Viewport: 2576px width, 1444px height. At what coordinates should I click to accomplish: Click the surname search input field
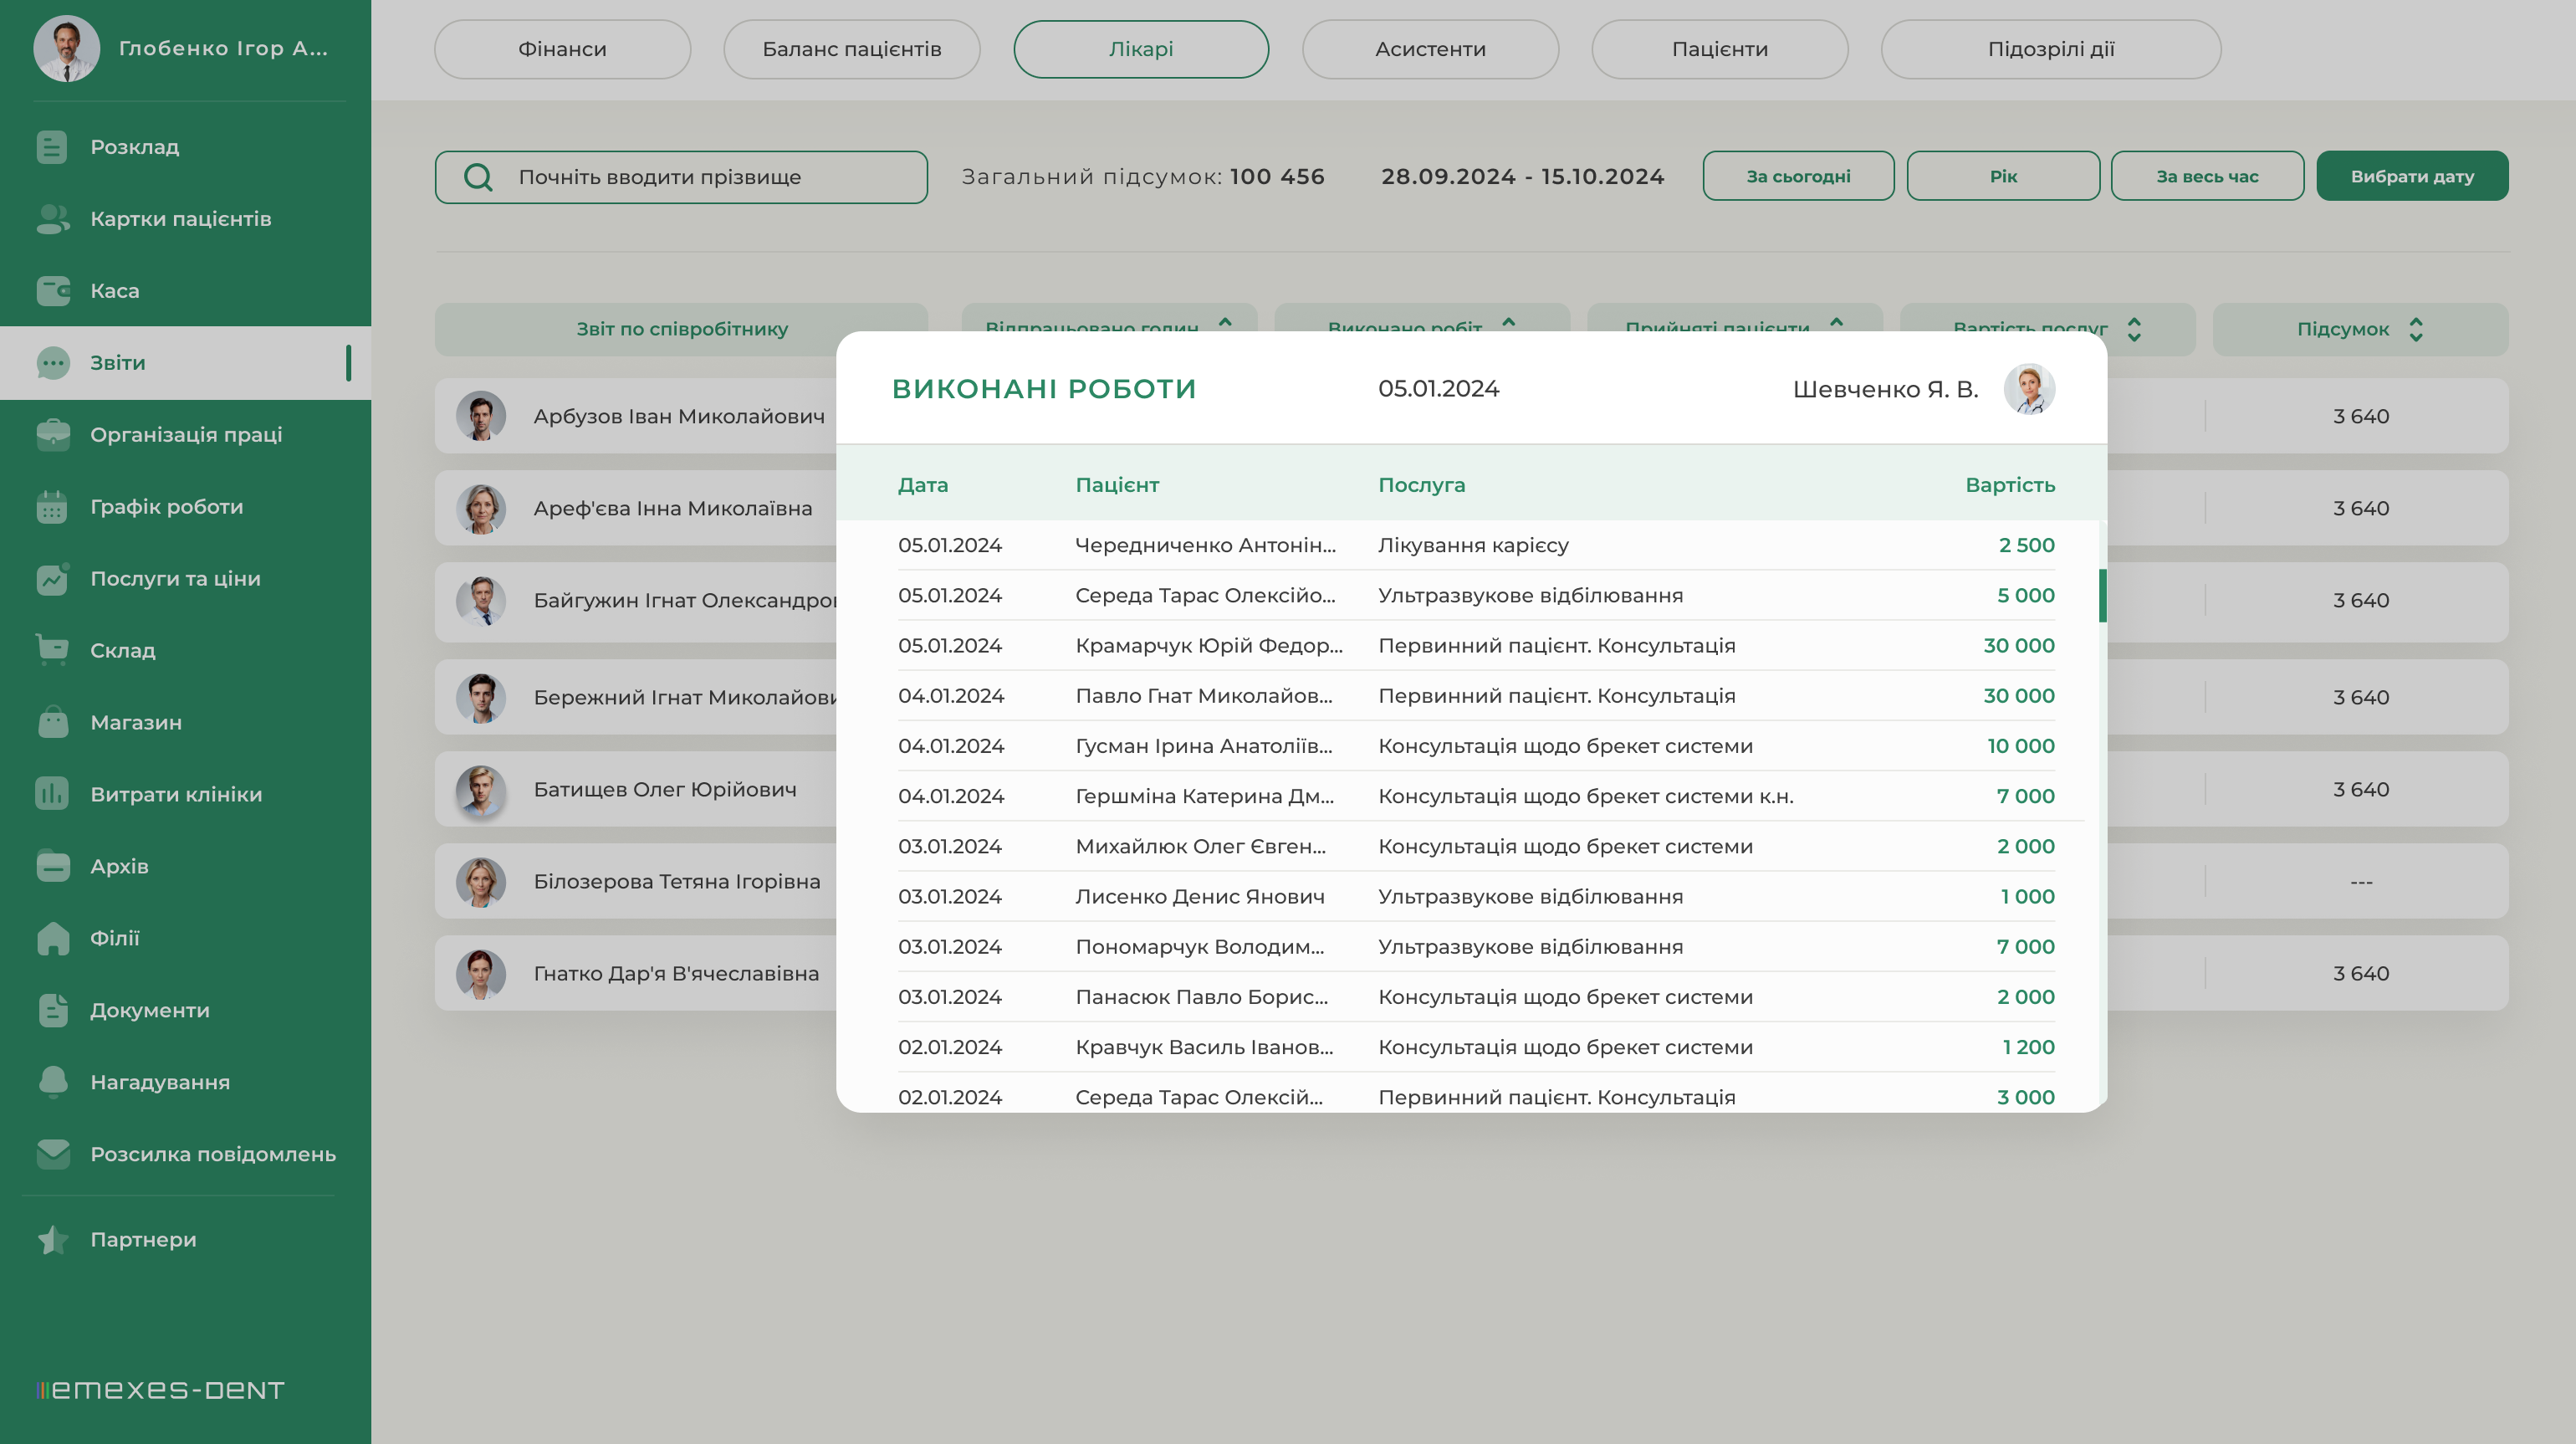pyautogui.click(x=681, y=177)
